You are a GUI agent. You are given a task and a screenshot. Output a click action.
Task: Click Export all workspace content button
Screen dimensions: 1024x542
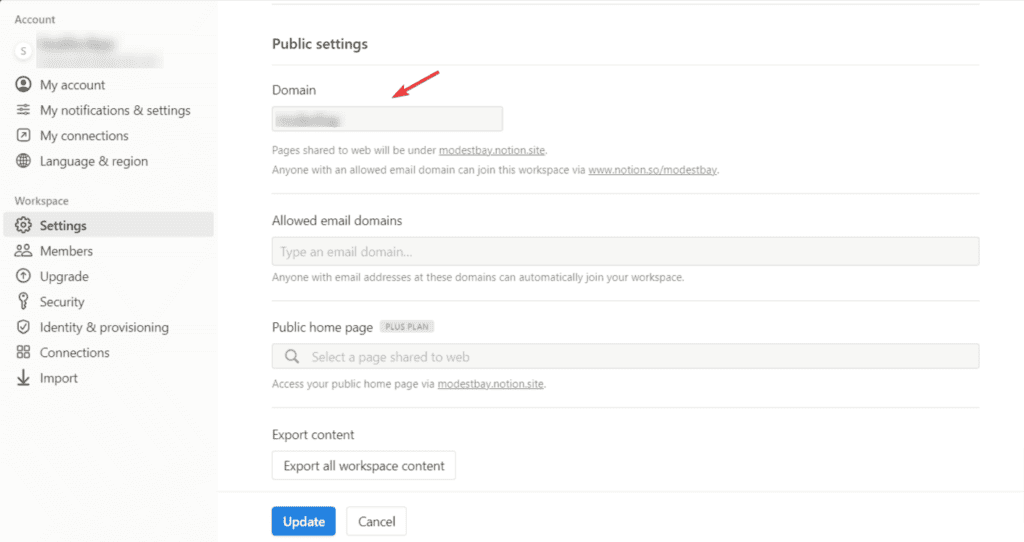pos(363,466)
